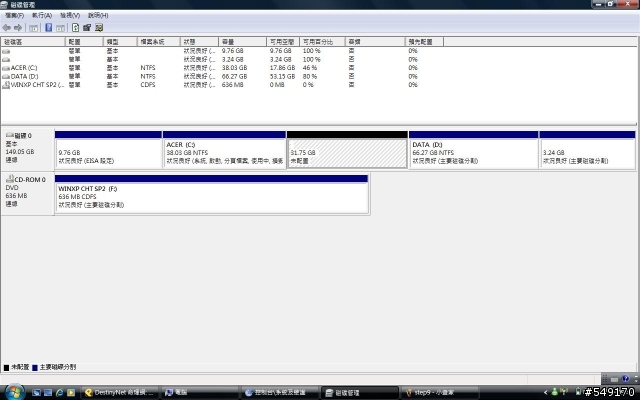Click the CD icon beside WINXP CHT SP2 in list
Image resolution: width=640 pixels, height=400 pixels.
[6, 85]
